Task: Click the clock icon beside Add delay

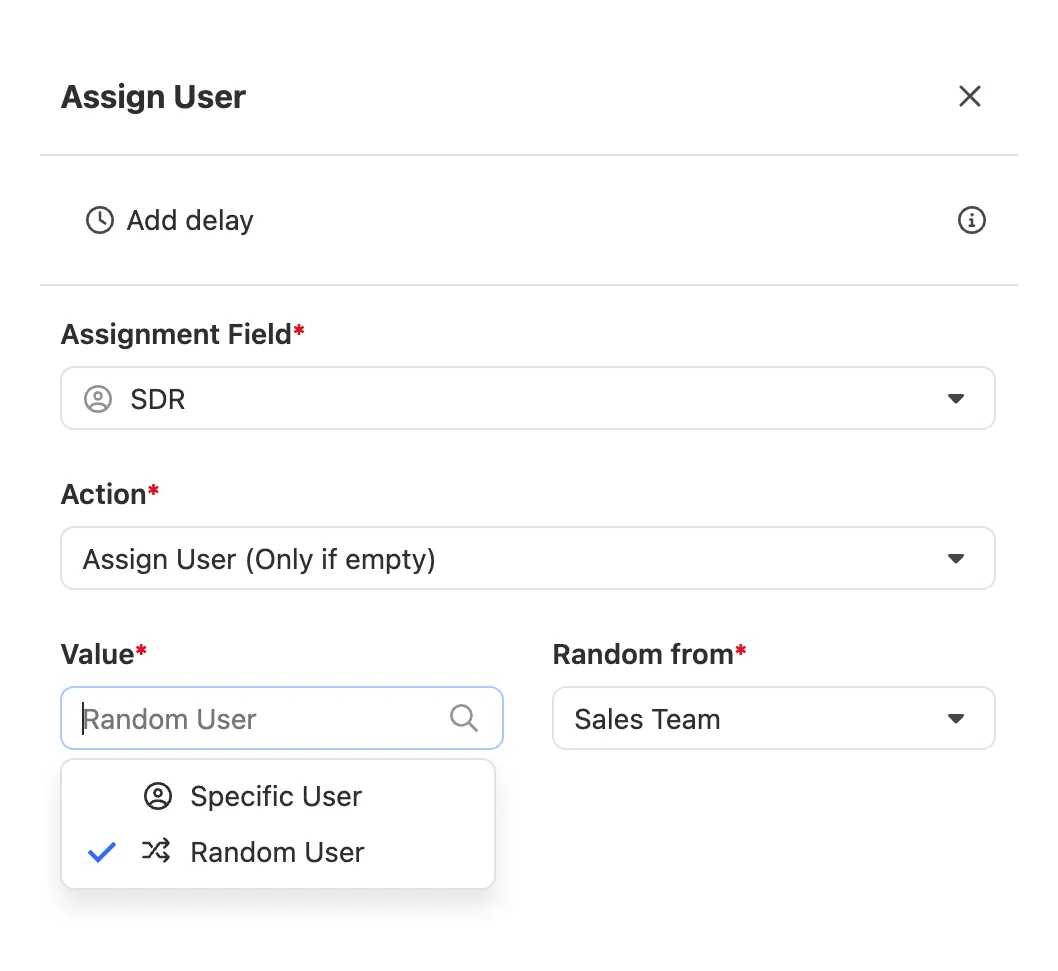Action: (100, 221)
